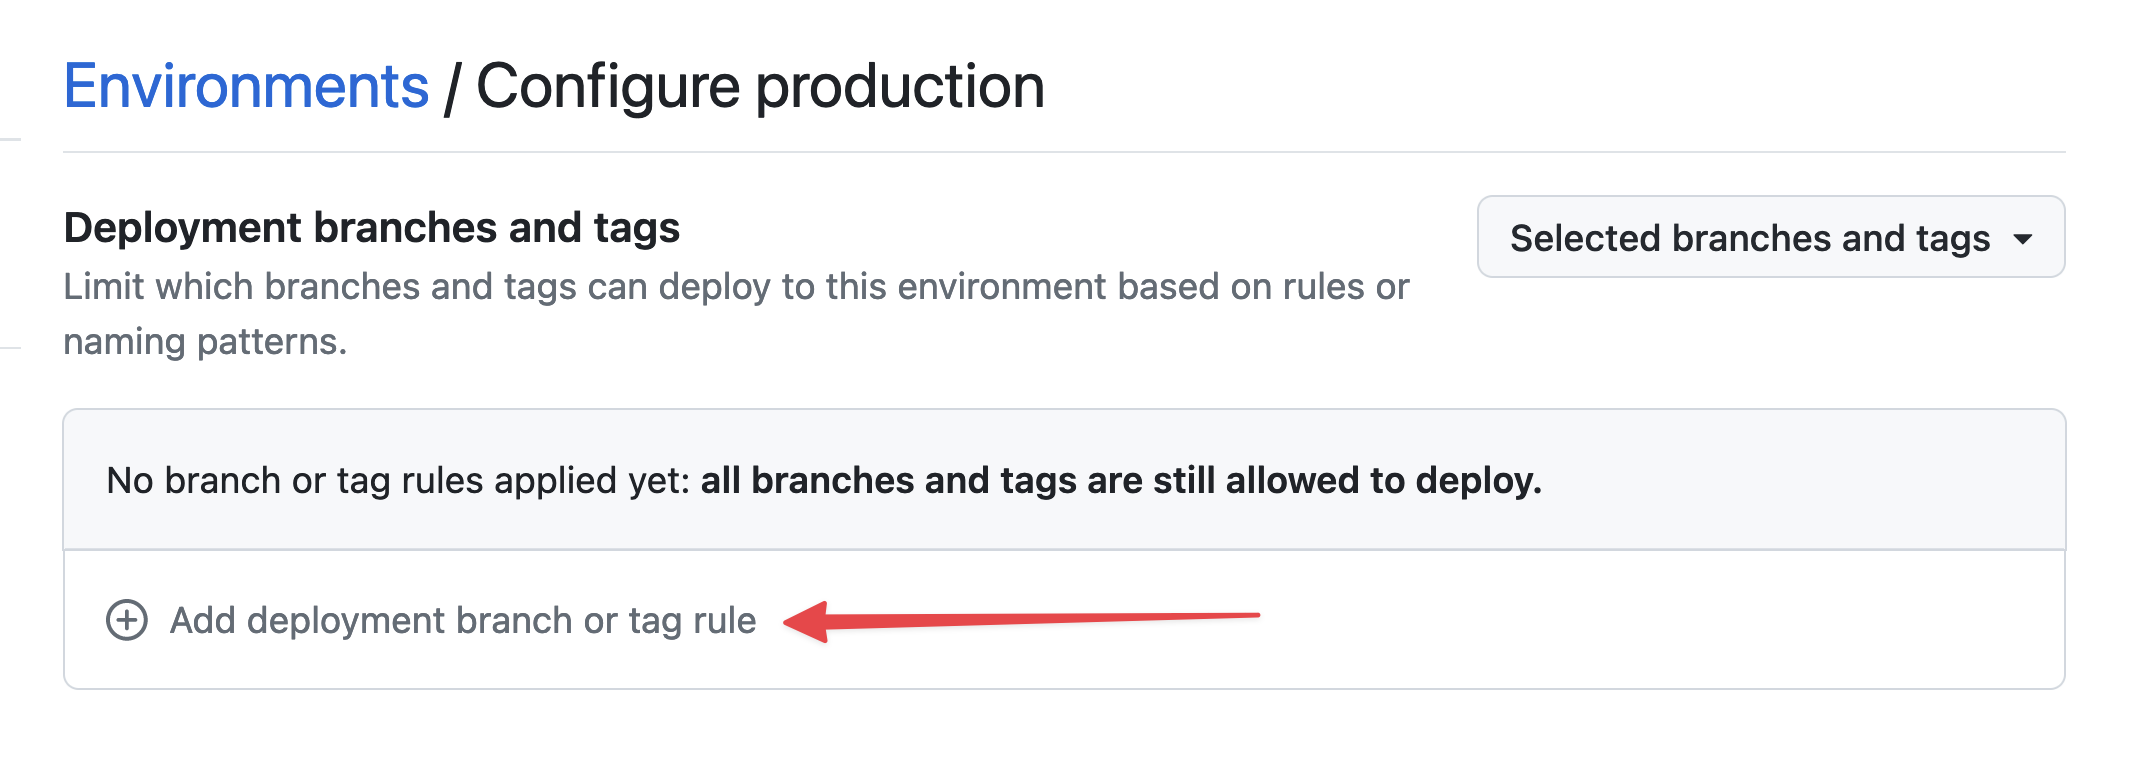
Task: Click the plus circle icon
Action: pos(127,620)
